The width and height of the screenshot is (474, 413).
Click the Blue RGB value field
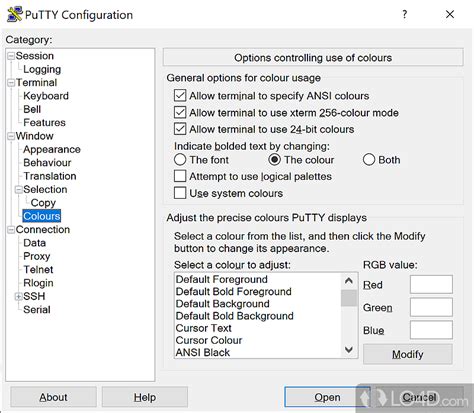point(431,330)
